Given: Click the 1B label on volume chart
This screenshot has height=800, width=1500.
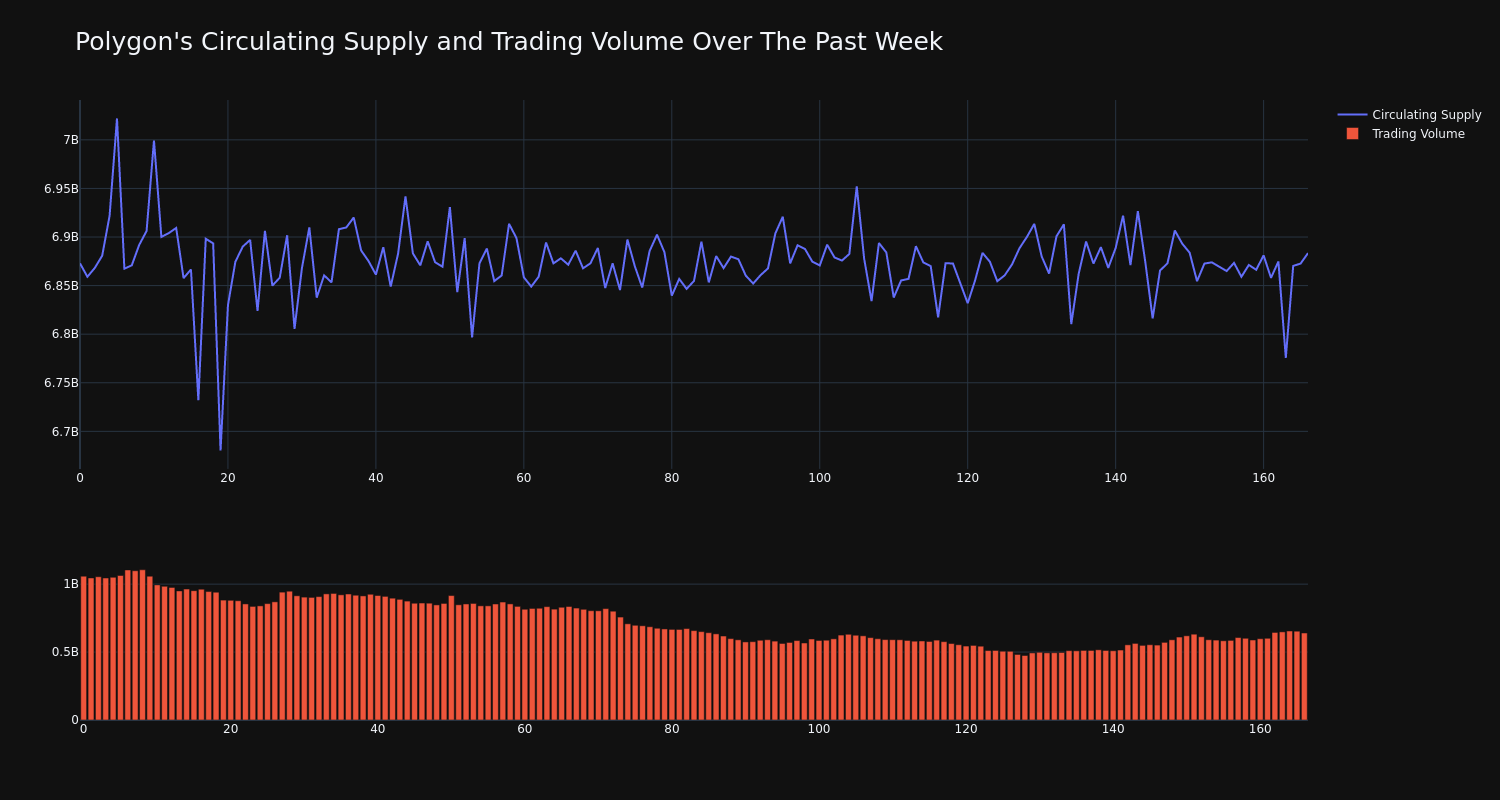Looking at the screenshot, I should [x=70, y=584].
